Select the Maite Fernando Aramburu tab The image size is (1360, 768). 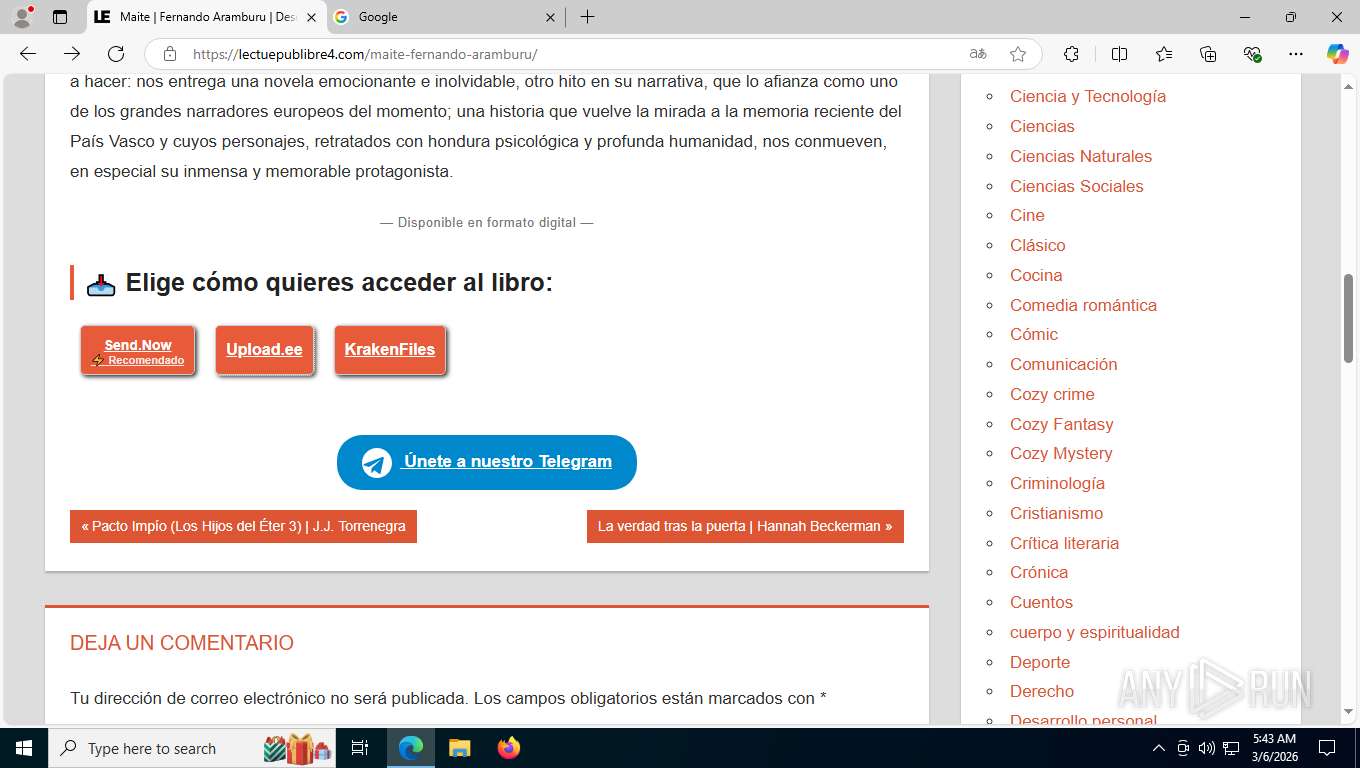207,17
